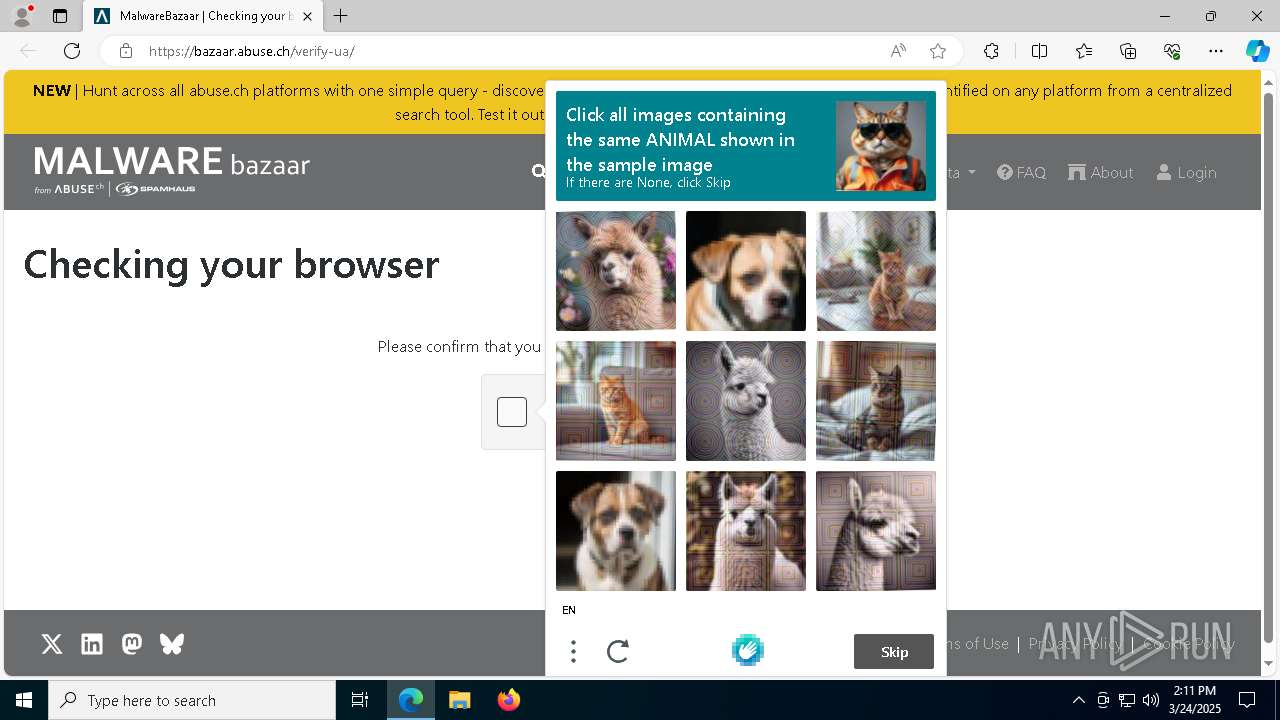Open X (Twitter) social icon in footer
This screenshot has height=720, width=1280.
[52, 644]
